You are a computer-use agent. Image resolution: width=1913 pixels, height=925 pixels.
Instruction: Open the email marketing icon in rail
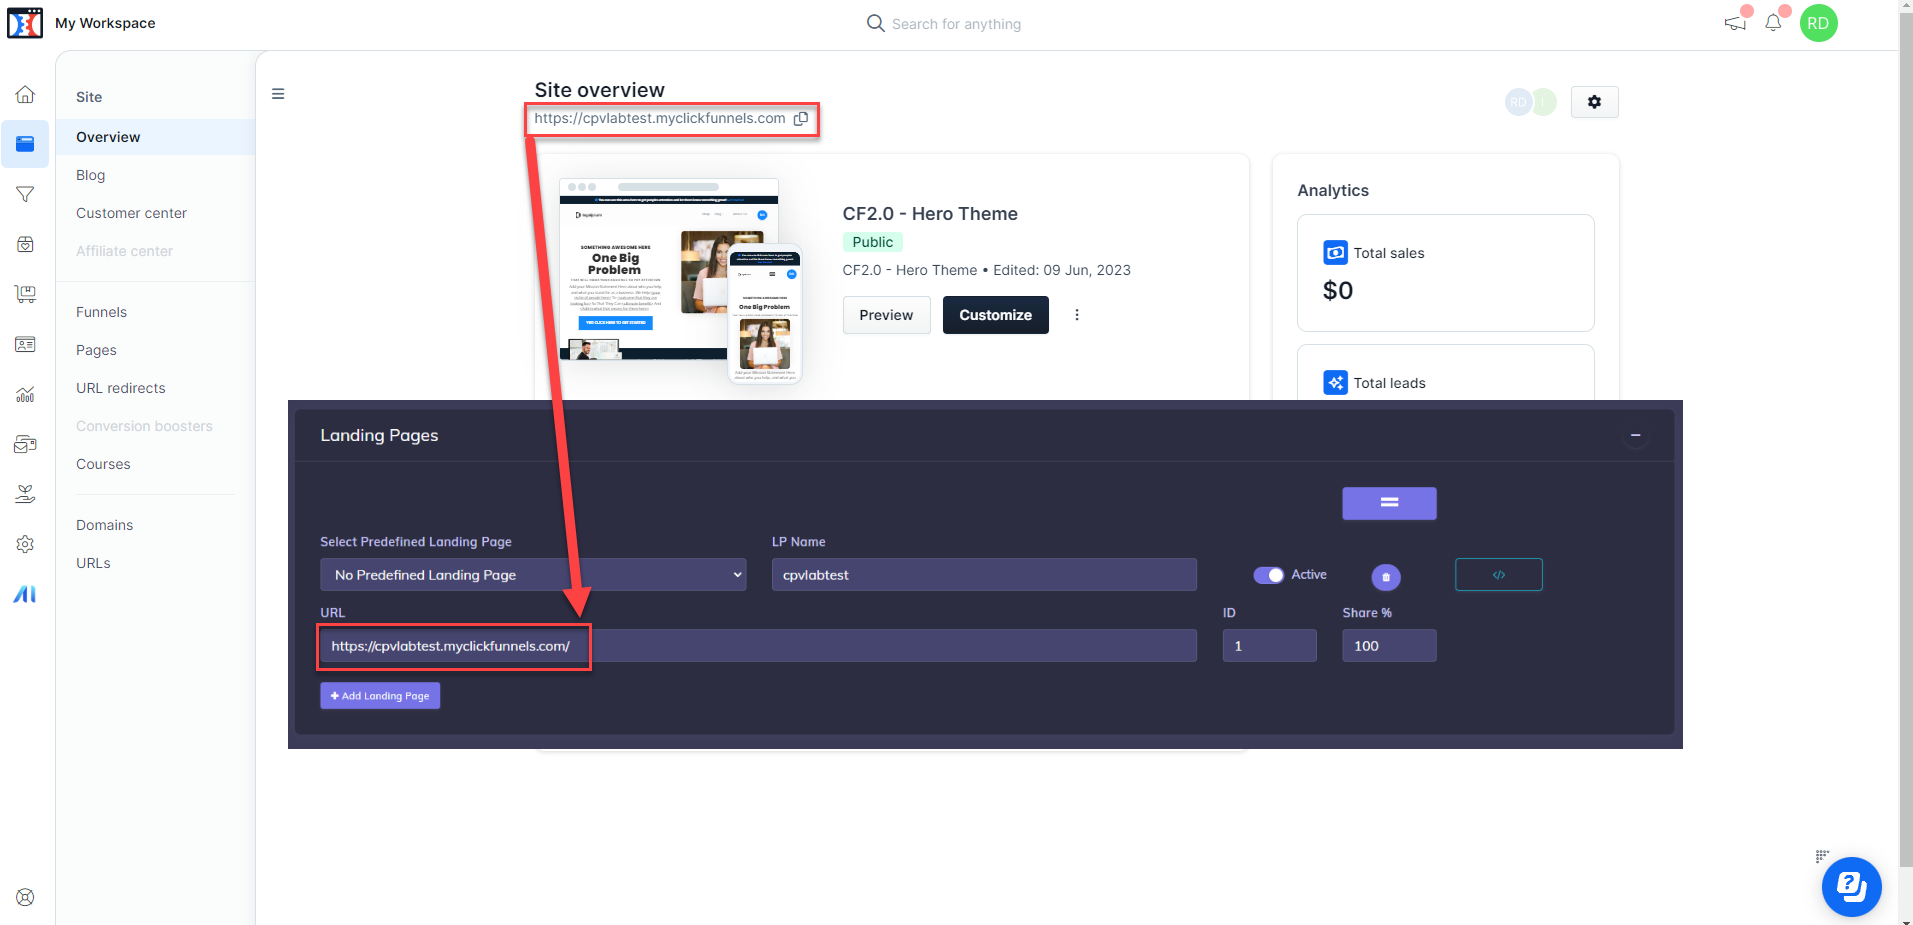(25, 444)
